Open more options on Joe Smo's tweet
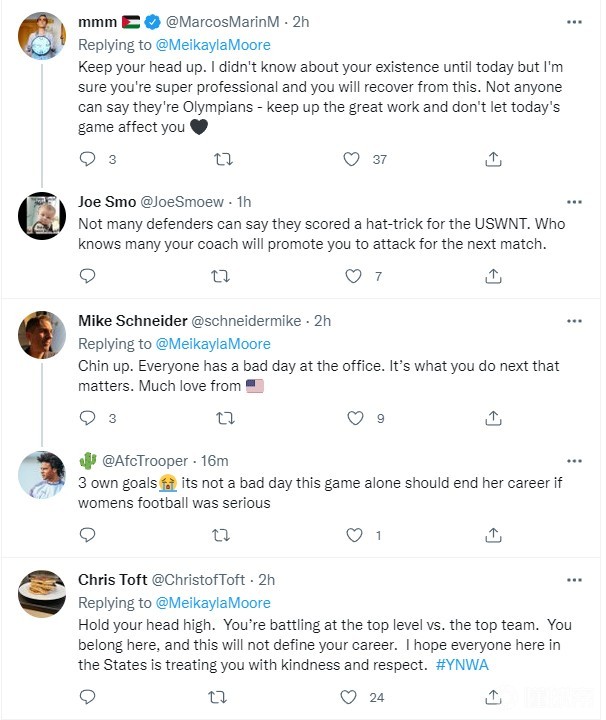The width and height of the screenshot is (606, 720). (x=574, y=203)
